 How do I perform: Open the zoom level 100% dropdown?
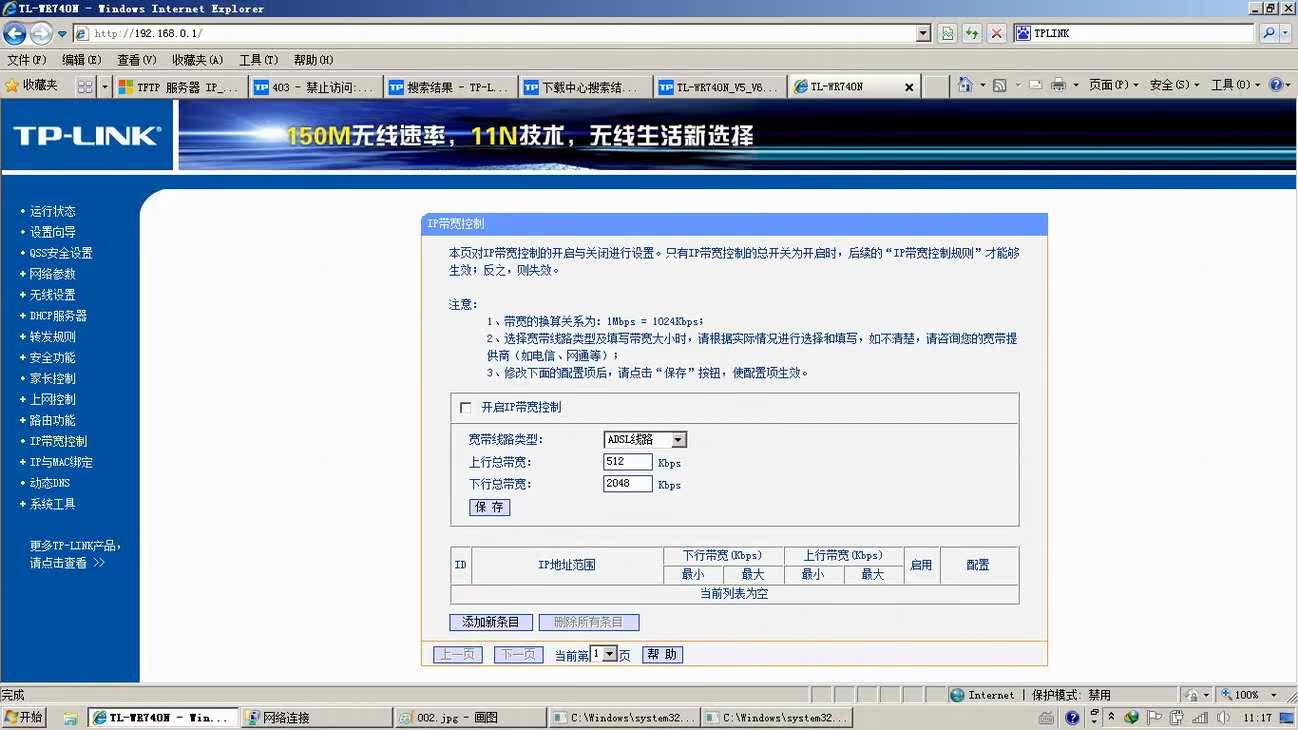1273,695
